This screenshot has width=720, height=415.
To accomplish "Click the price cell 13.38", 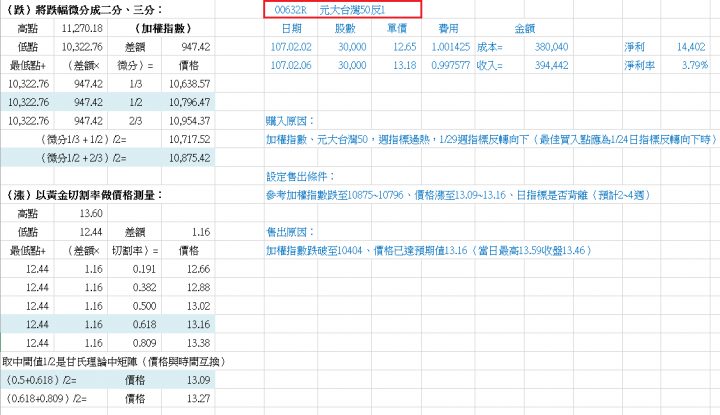I will point(198,343).
